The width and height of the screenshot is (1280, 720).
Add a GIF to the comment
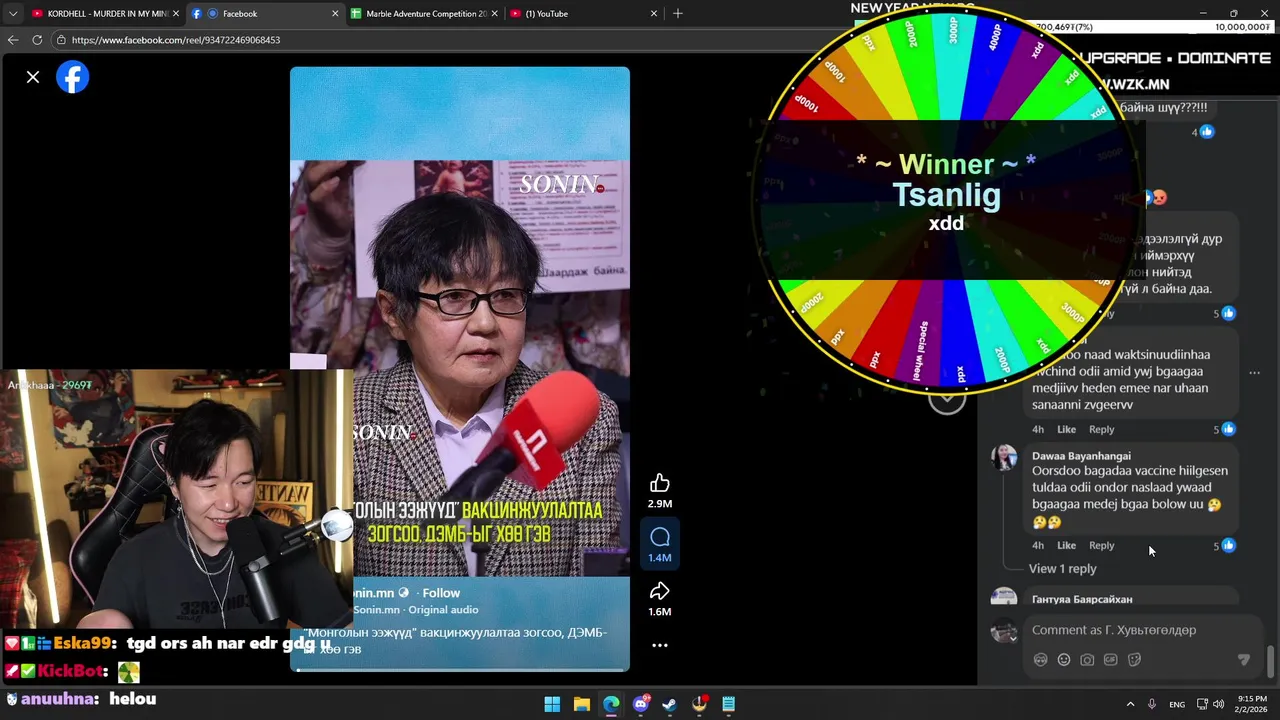tap(1111, 660)
